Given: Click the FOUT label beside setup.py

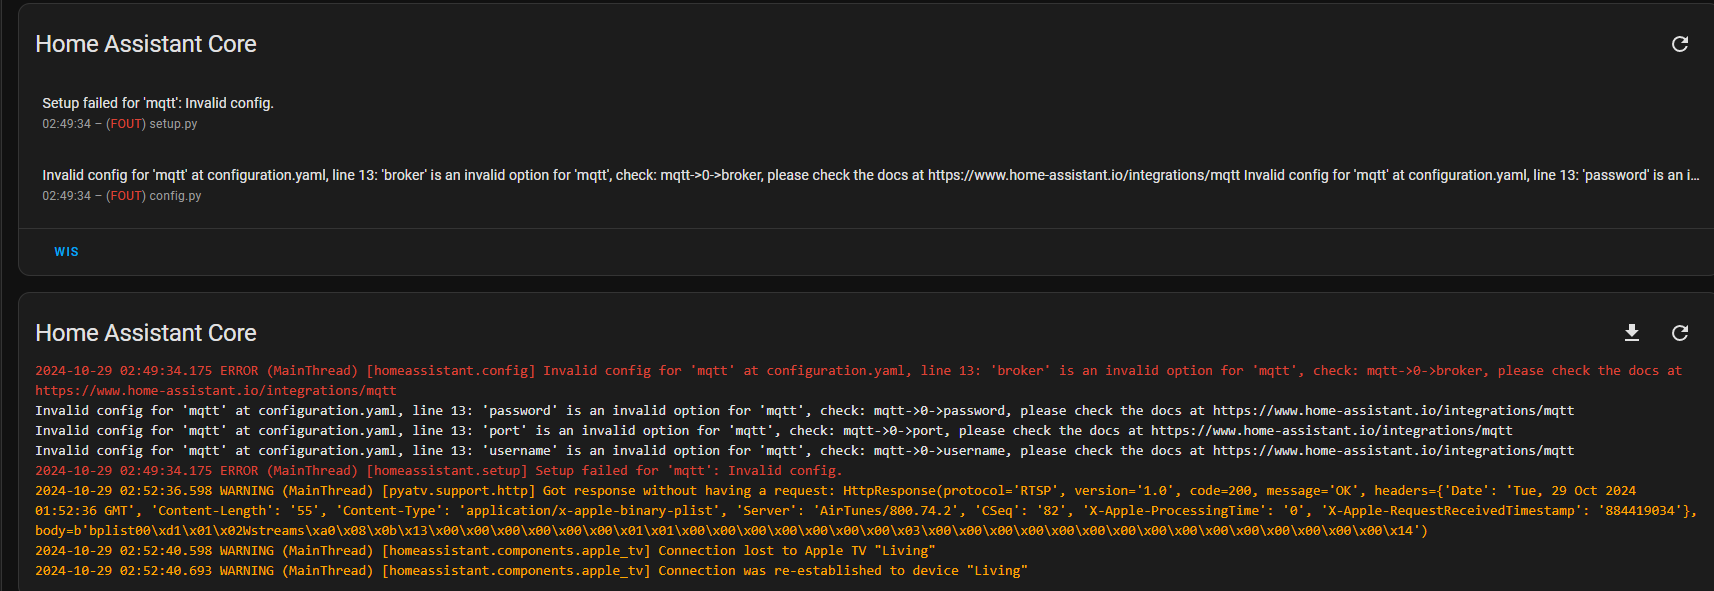Looking at the screenshot, I should click(x=126, y=124).
